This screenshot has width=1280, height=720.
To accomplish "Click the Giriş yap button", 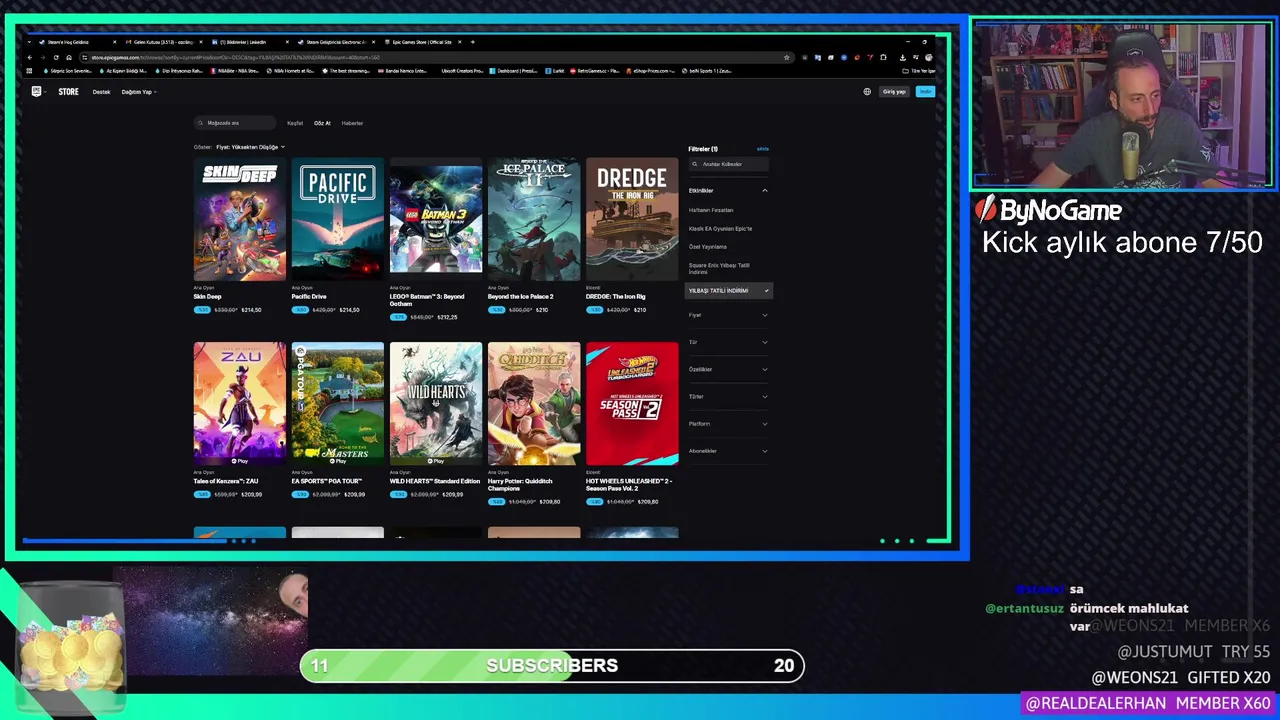I will pos(894,91).
